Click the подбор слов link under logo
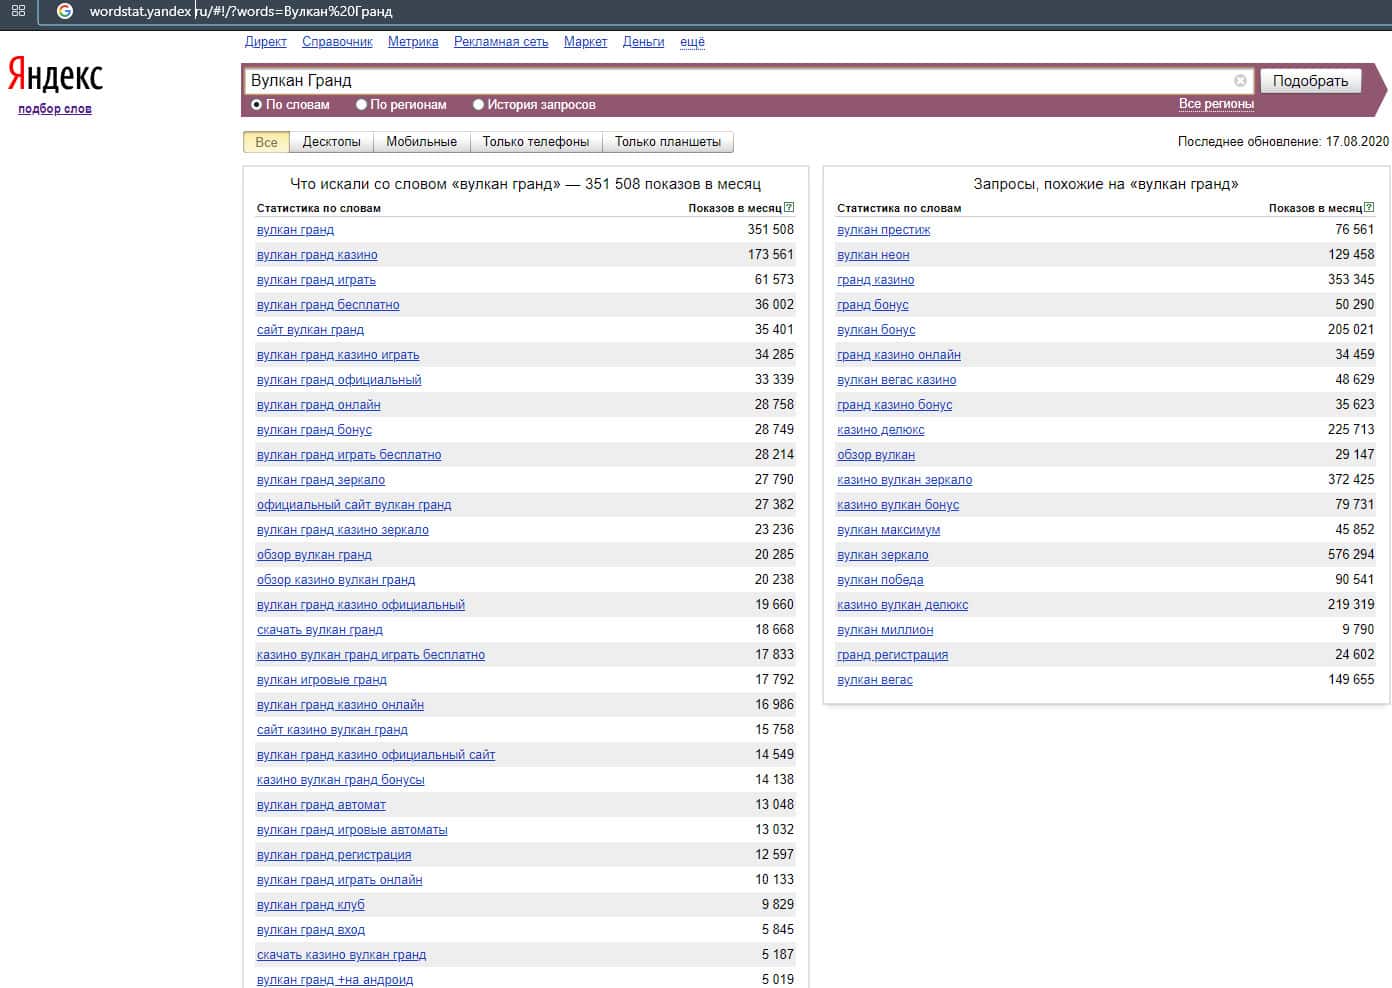Image resolution: width=1392 pixels, height=988 pixels. tap(55, 109)
